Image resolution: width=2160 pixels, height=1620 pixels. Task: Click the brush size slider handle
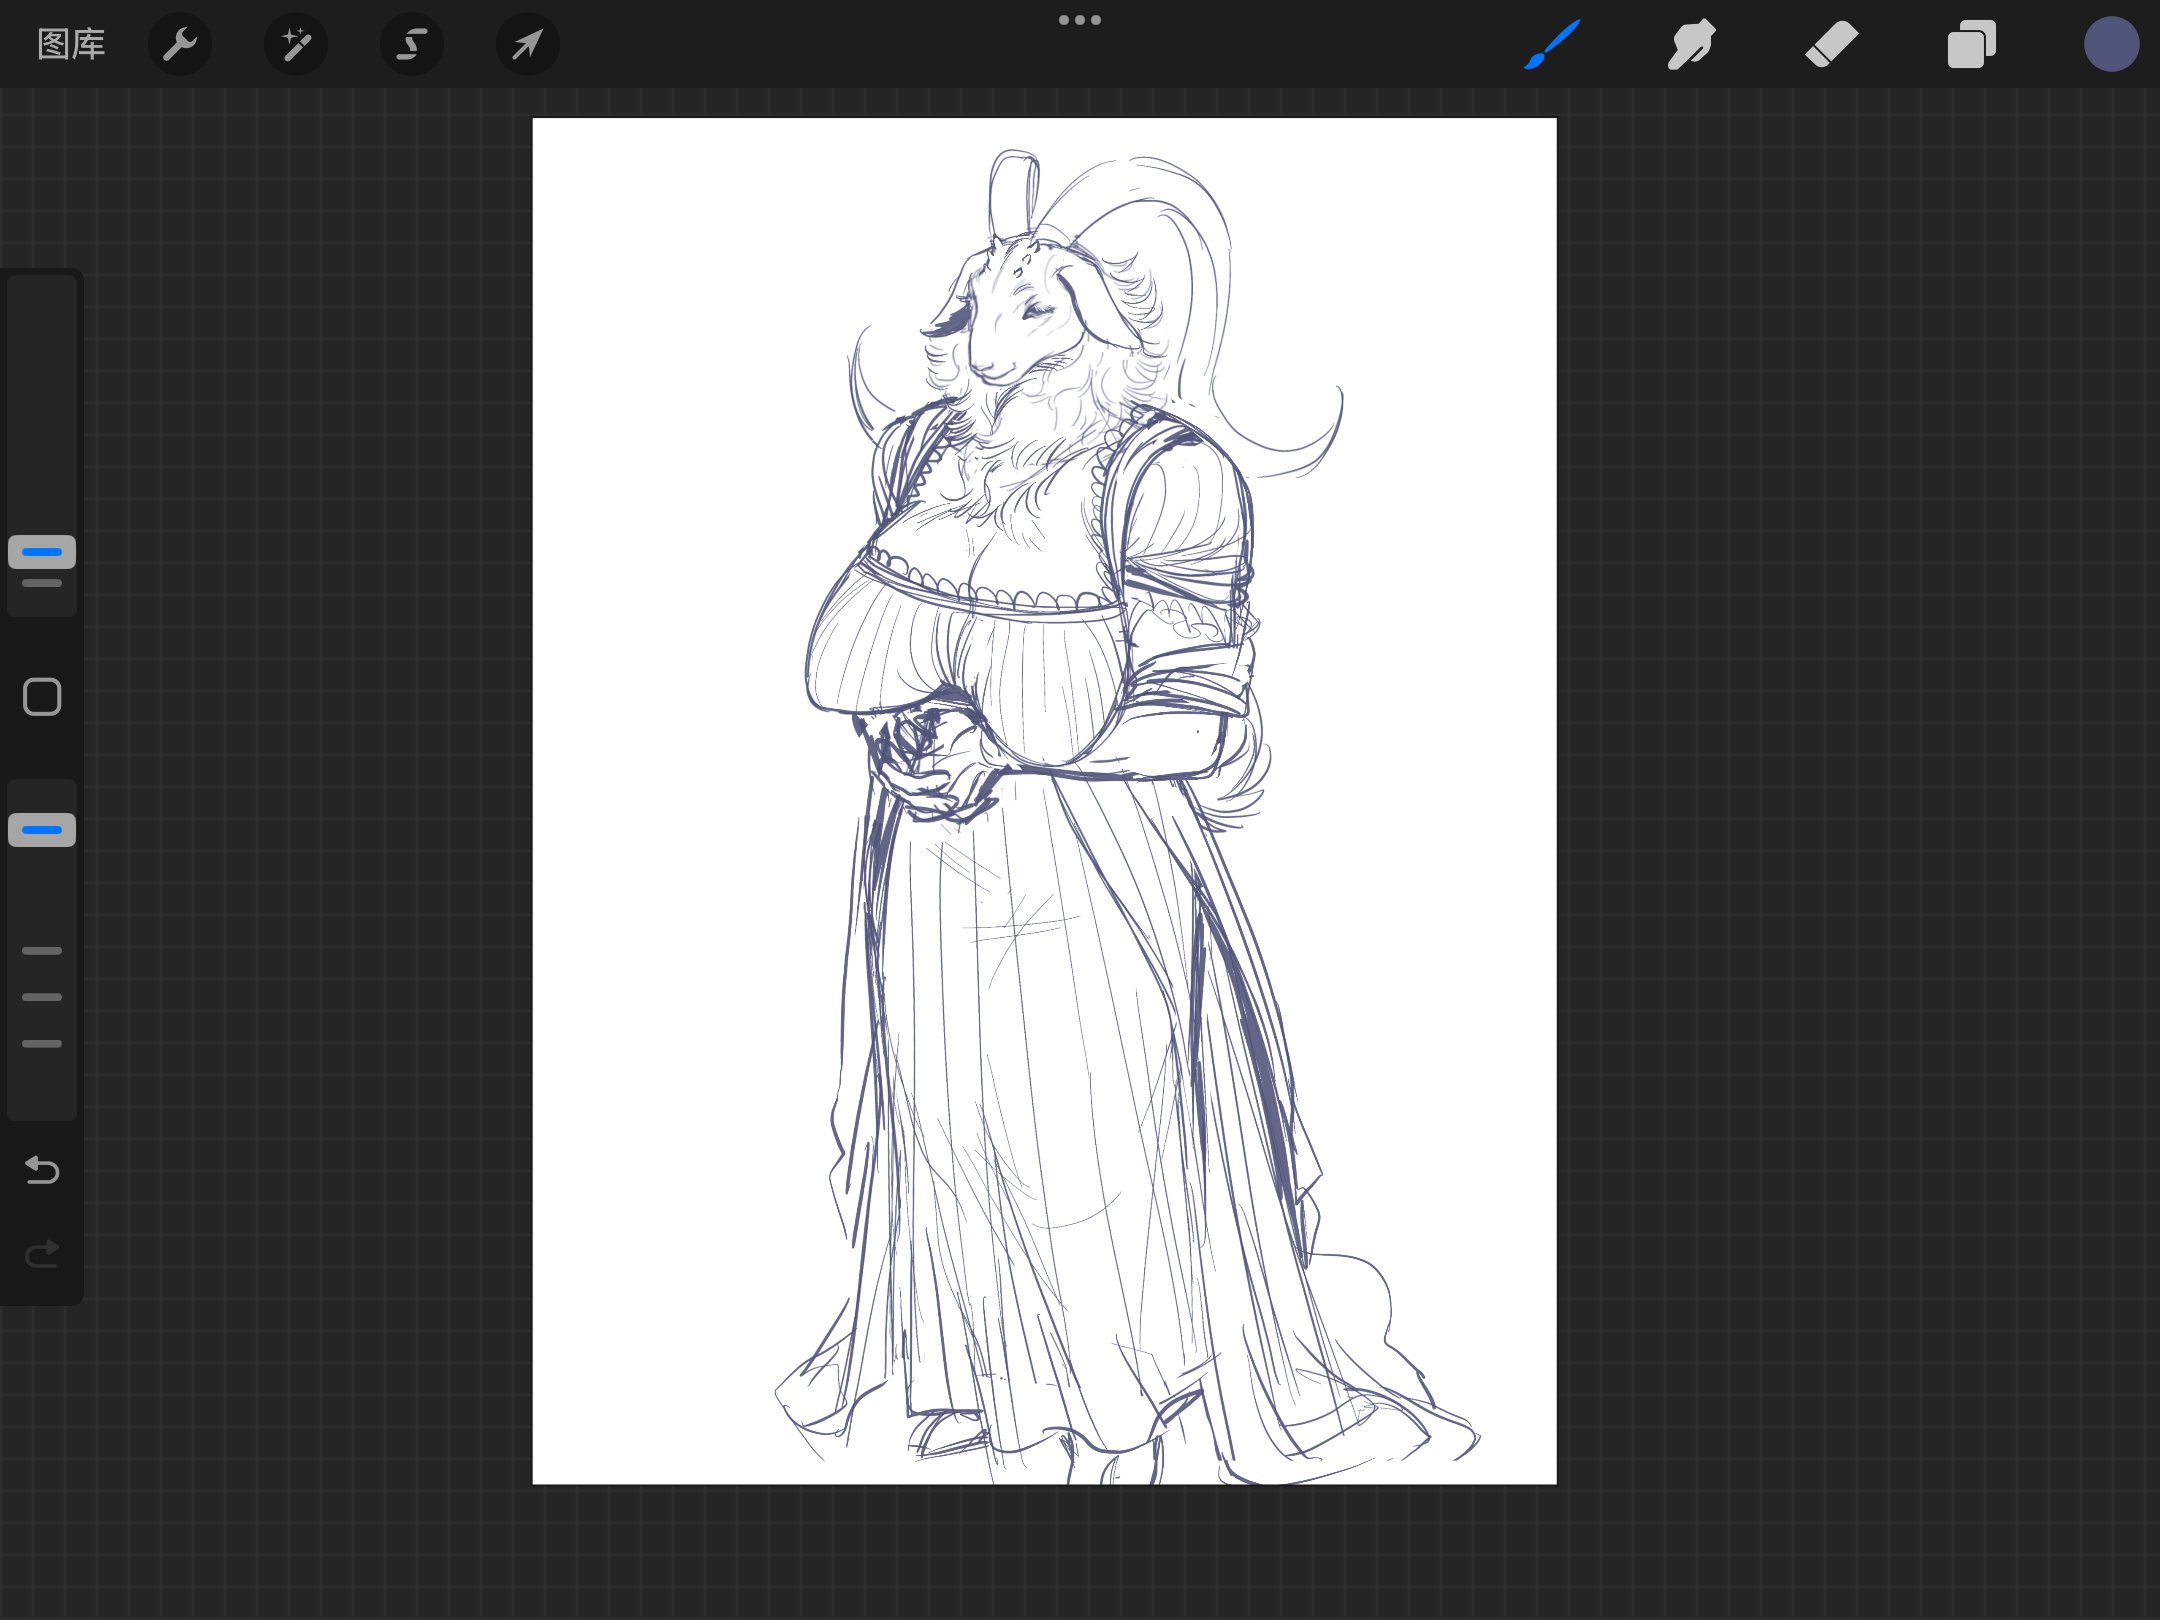pyautogui.click(x=42, y=552)
